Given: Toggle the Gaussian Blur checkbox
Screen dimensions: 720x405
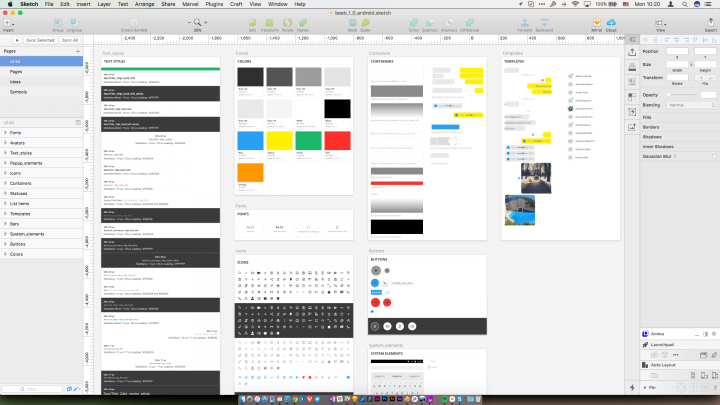Looking at the screenshot, I should point(714,157).
